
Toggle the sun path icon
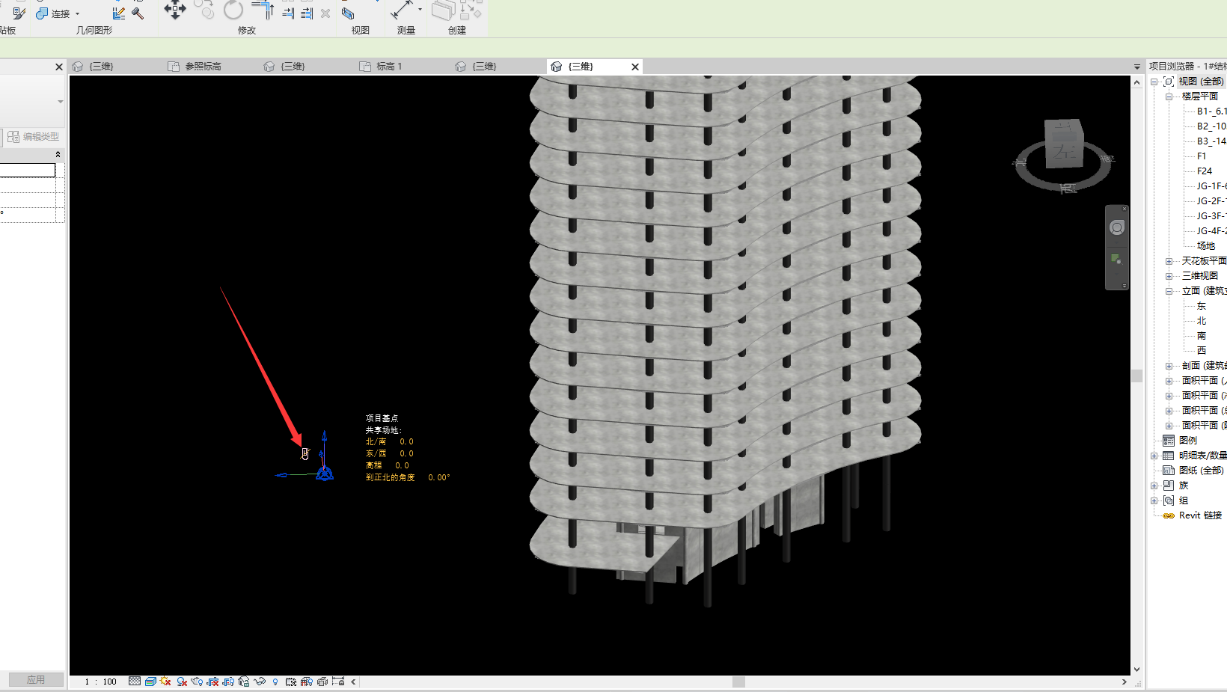(x=166, y=681)
